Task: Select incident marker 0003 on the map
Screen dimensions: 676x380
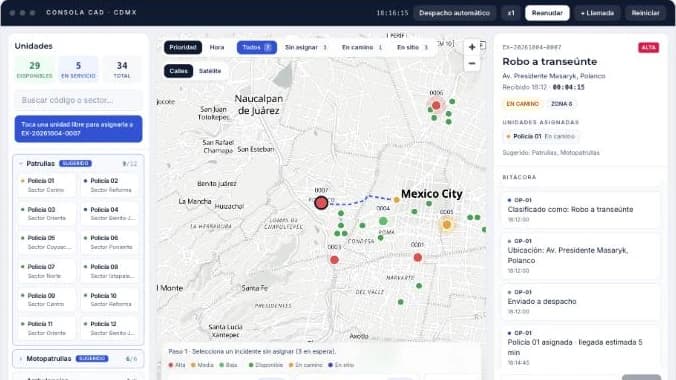Action: [x=334, y=260]
